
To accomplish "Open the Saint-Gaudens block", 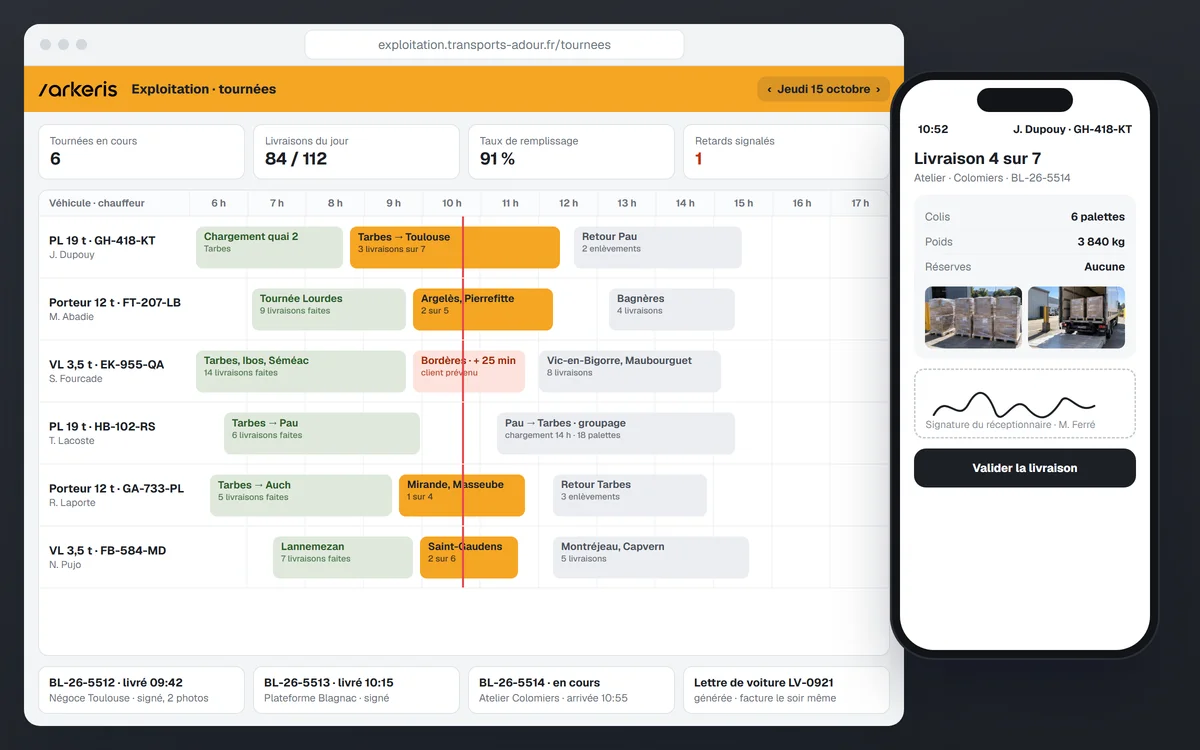I will pyautogui.click(x=469, y=557).
